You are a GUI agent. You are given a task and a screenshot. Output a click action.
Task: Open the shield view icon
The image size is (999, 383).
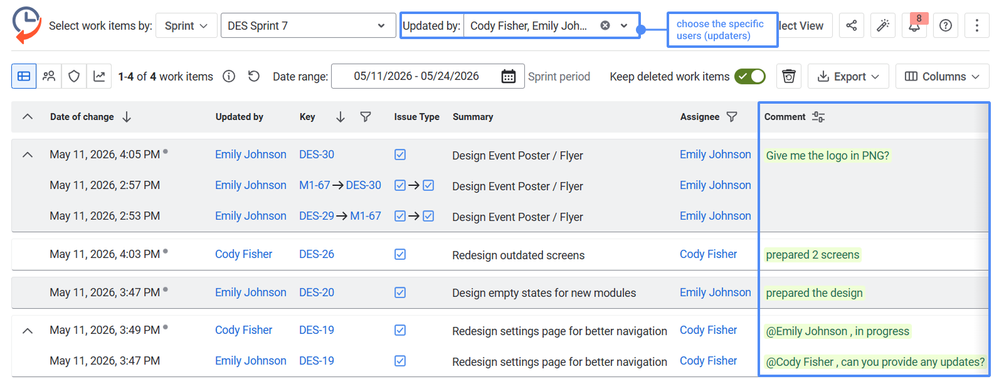(74, 76)
